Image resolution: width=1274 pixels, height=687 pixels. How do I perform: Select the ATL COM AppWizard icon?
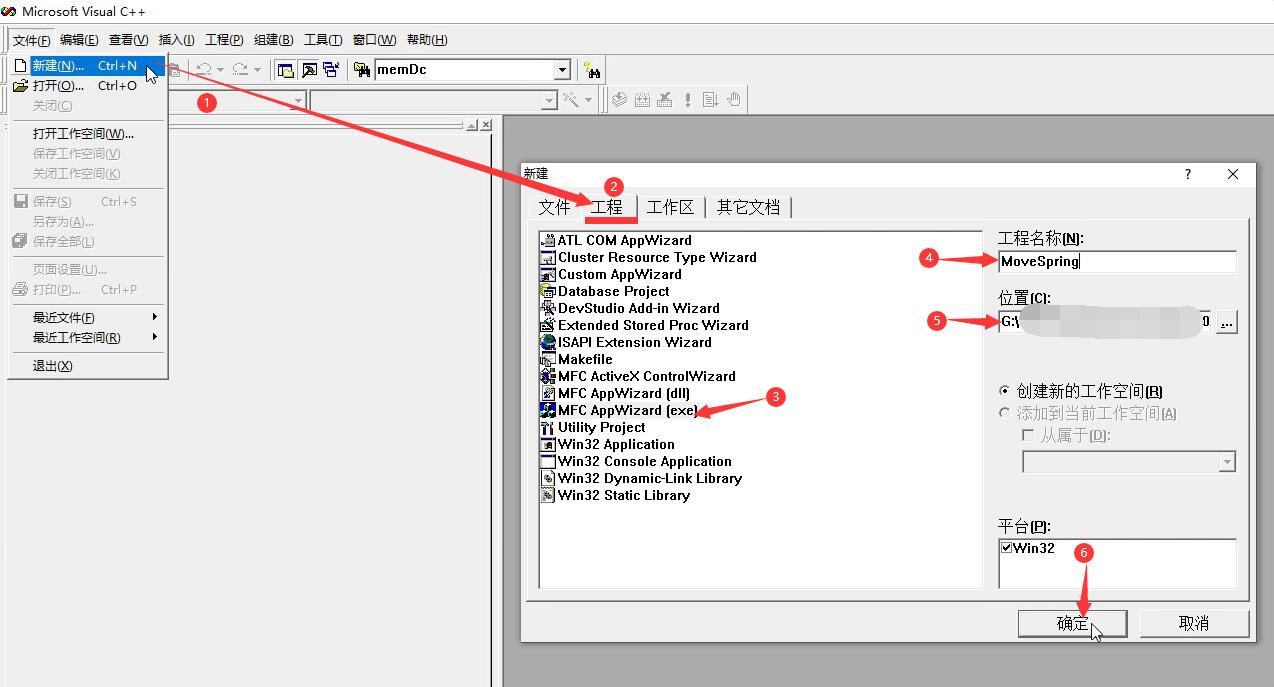coord(547,240)
